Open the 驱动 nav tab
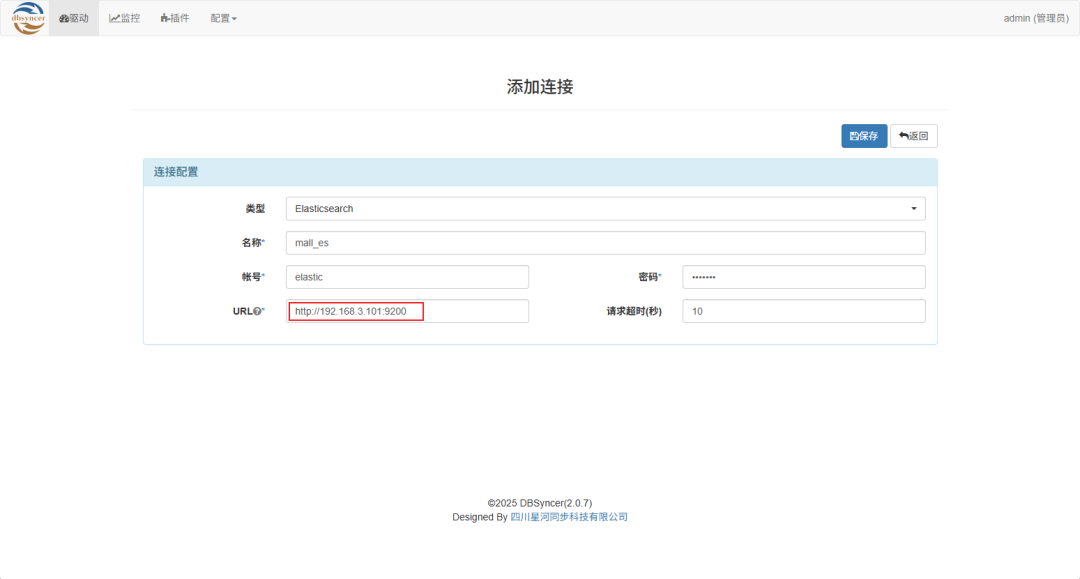 (74, 19)
